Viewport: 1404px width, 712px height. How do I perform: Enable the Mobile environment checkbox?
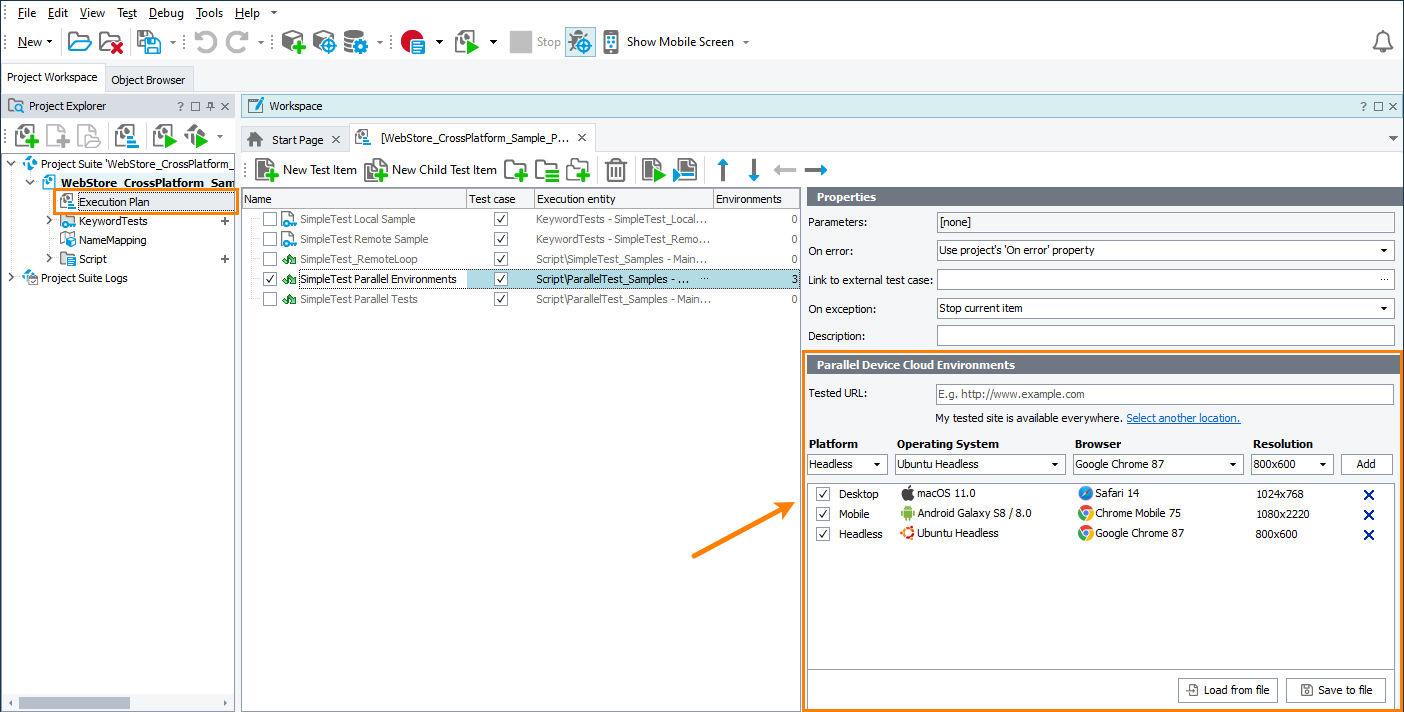click(822, 514)
